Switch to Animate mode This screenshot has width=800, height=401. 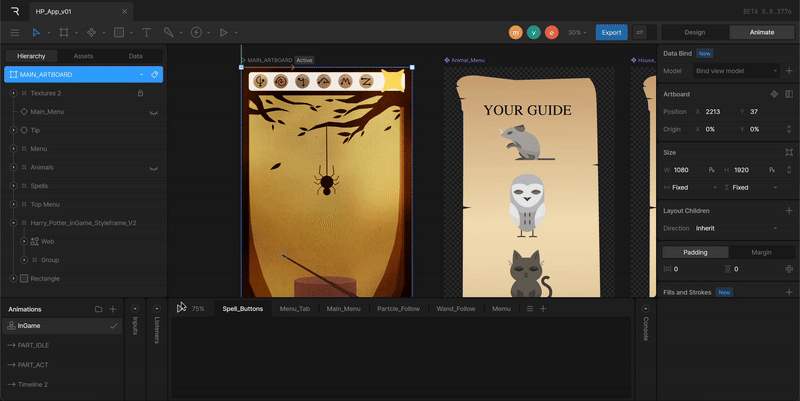tap(762, 32)
